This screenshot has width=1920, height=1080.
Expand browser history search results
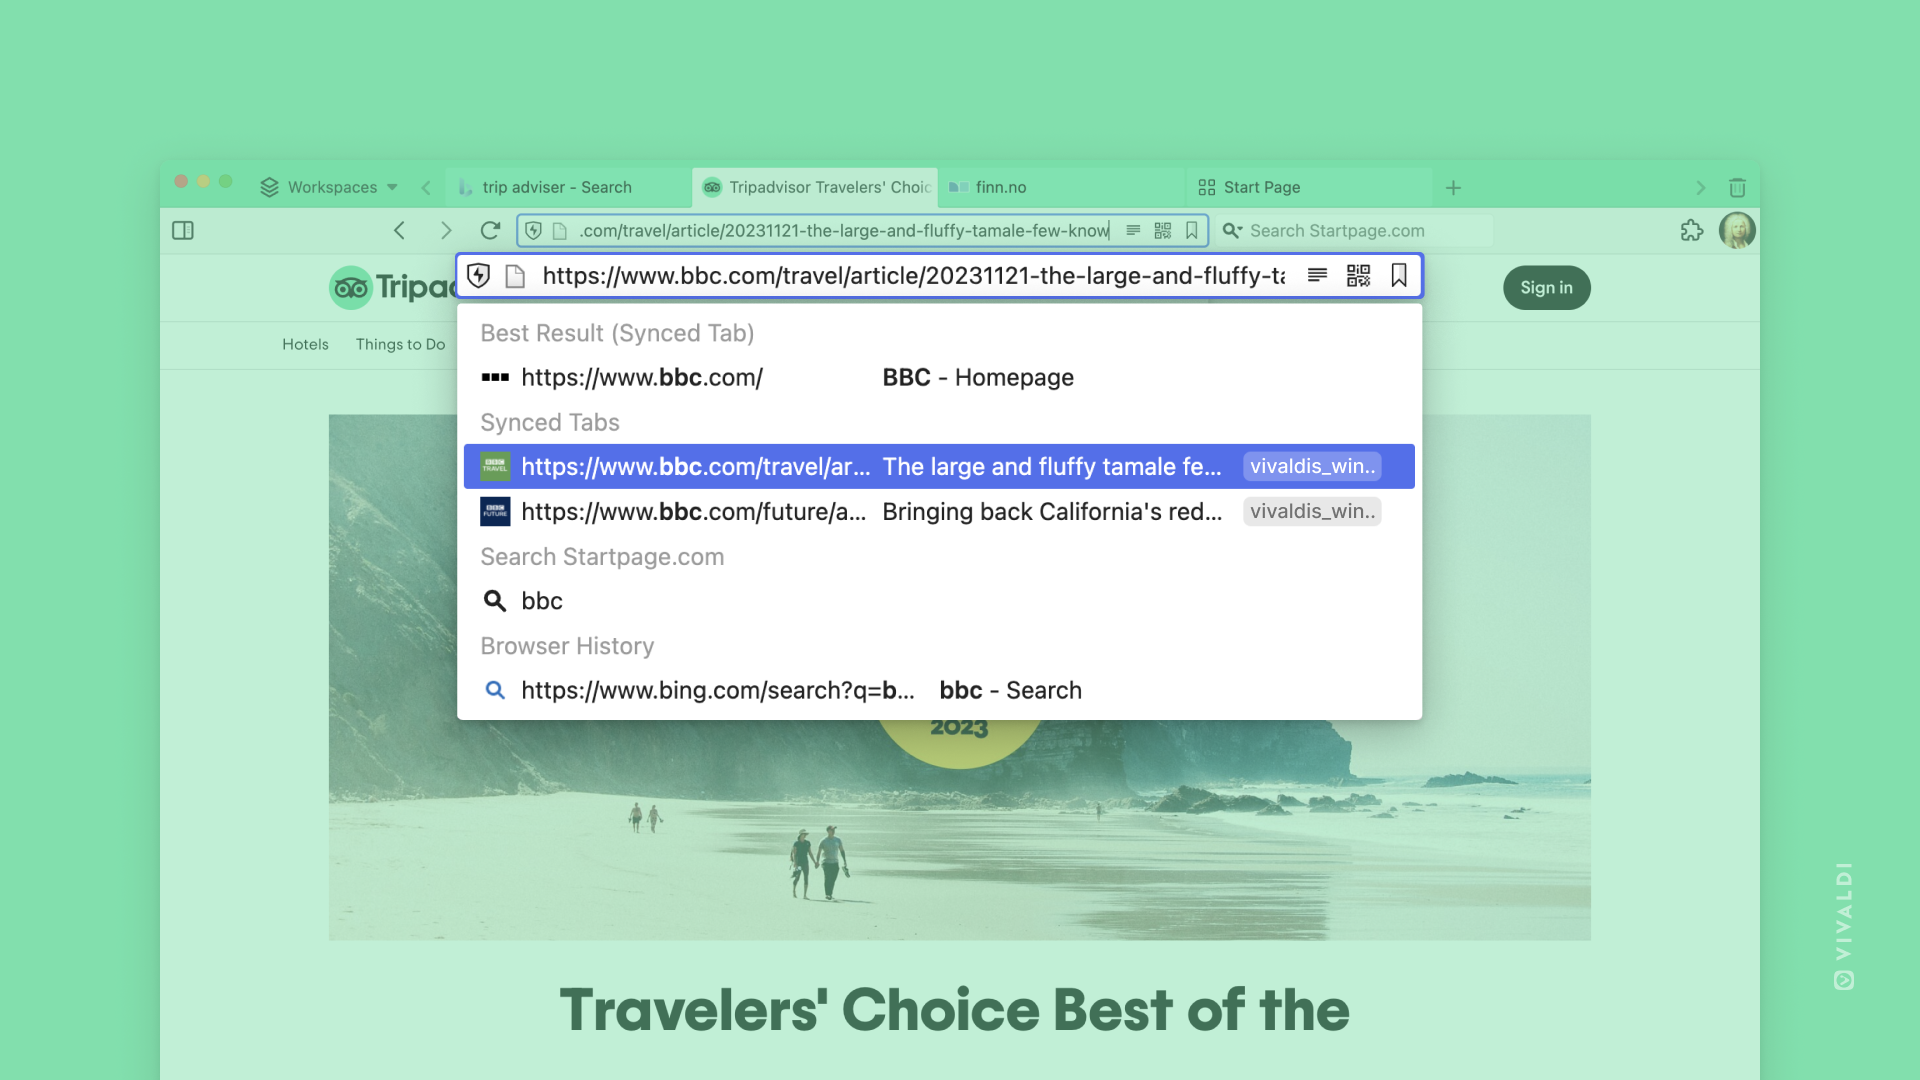[567, 645]
